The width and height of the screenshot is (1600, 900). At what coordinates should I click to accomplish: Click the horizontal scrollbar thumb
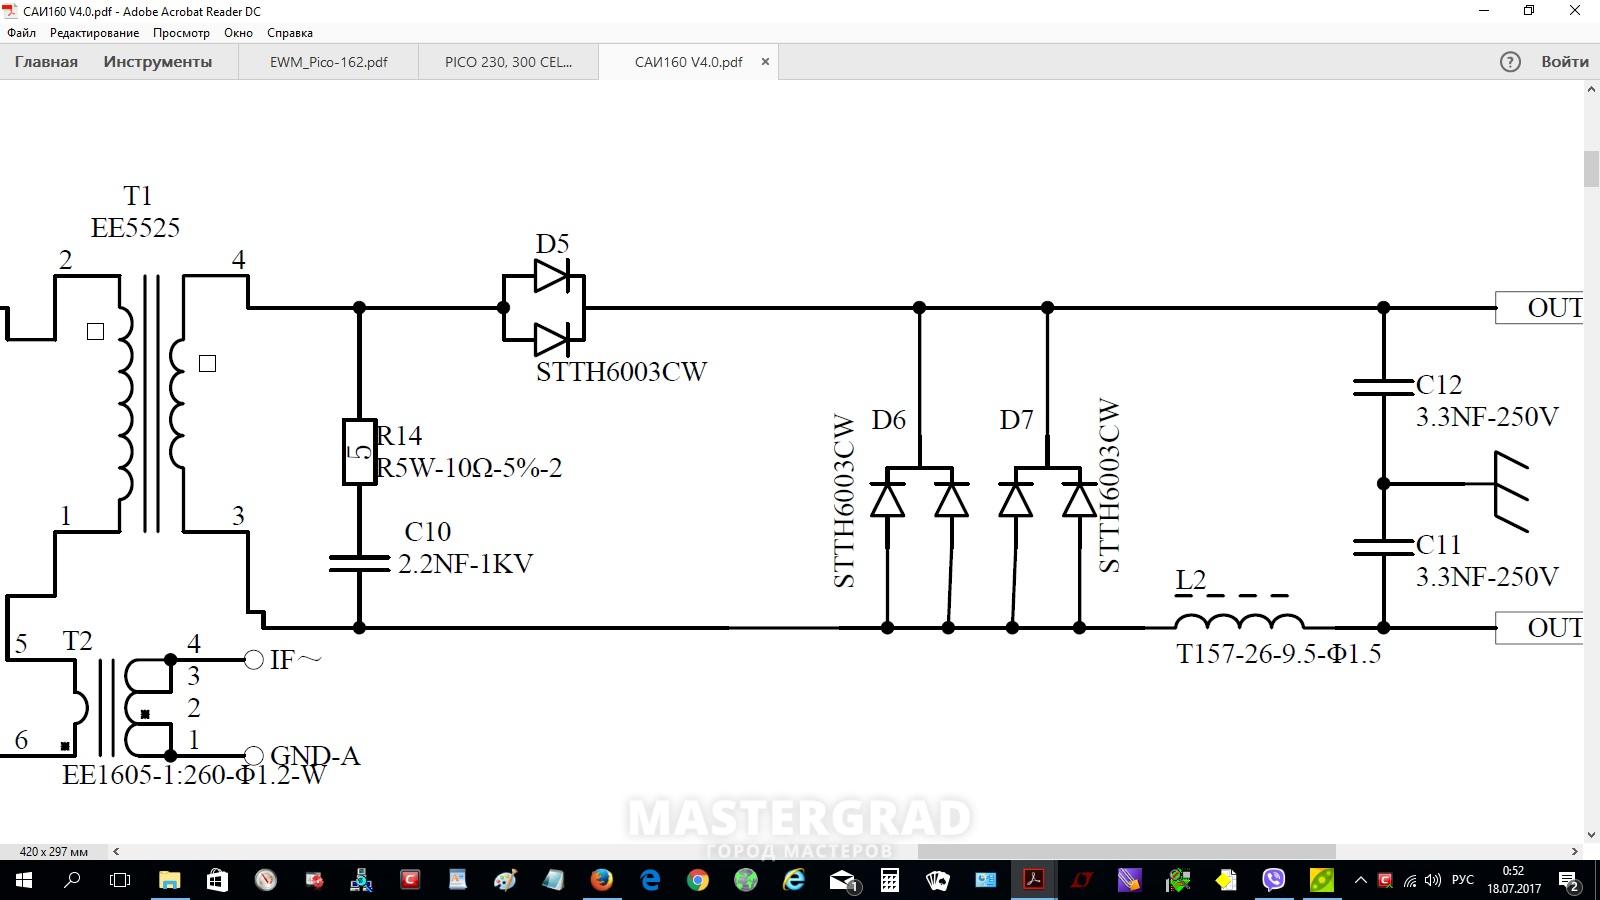point(1127,852)
